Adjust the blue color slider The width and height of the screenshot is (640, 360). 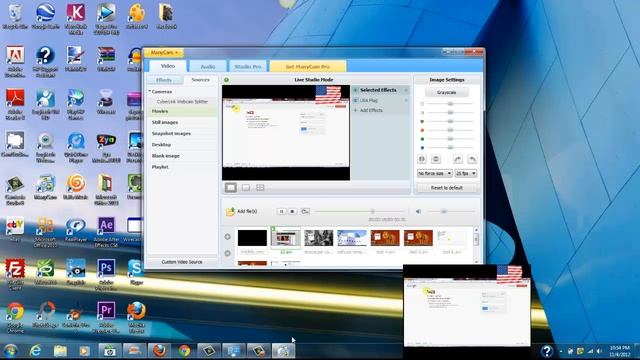tap(450, 147)
